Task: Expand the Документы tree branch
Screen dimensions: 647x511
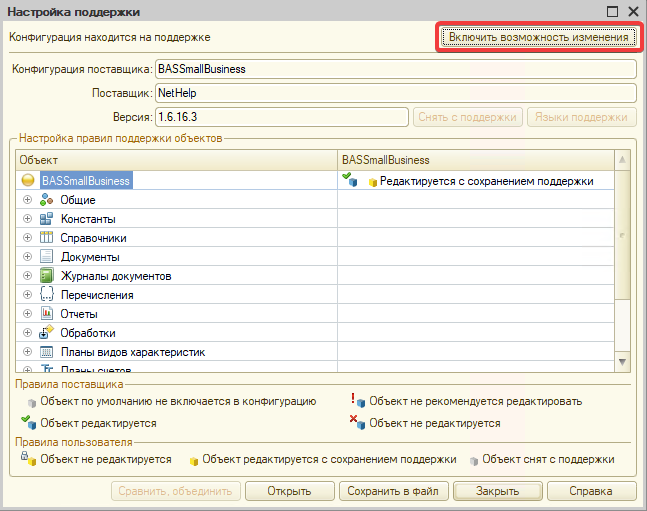Action: click(27, 257)
